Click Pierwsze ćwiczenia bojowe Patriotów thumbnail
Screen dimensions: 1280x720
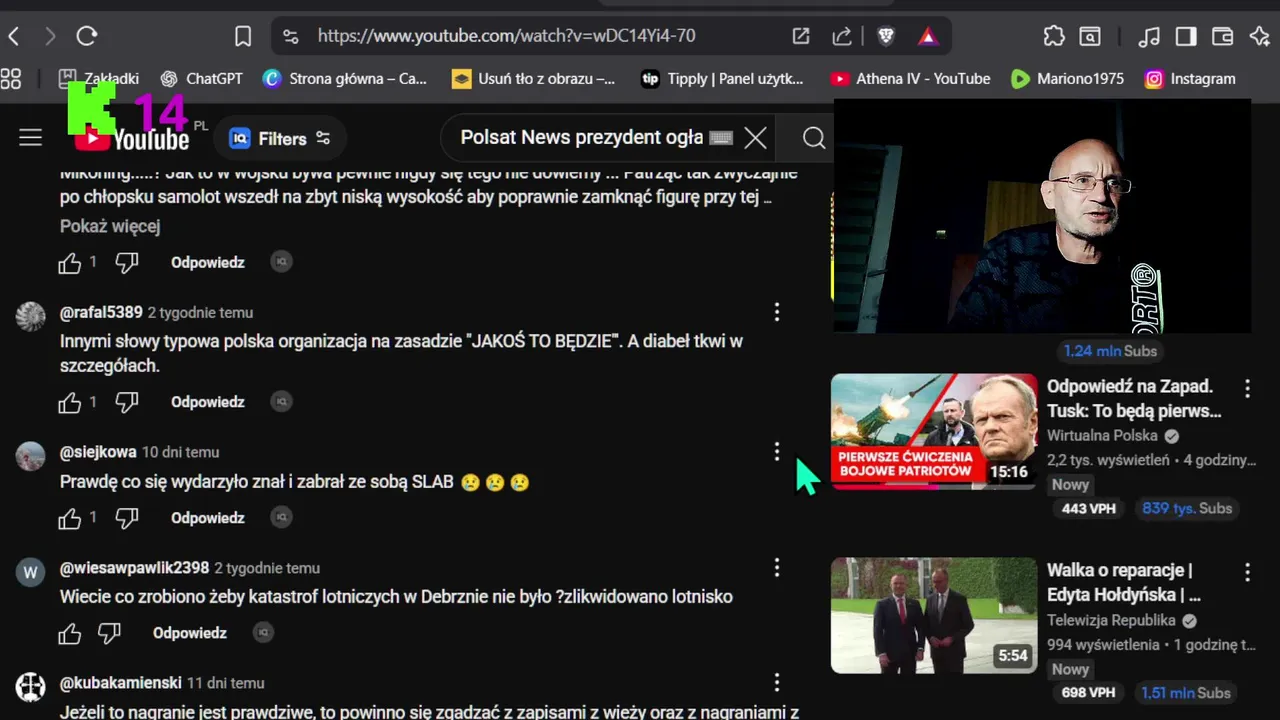point(934,431)
